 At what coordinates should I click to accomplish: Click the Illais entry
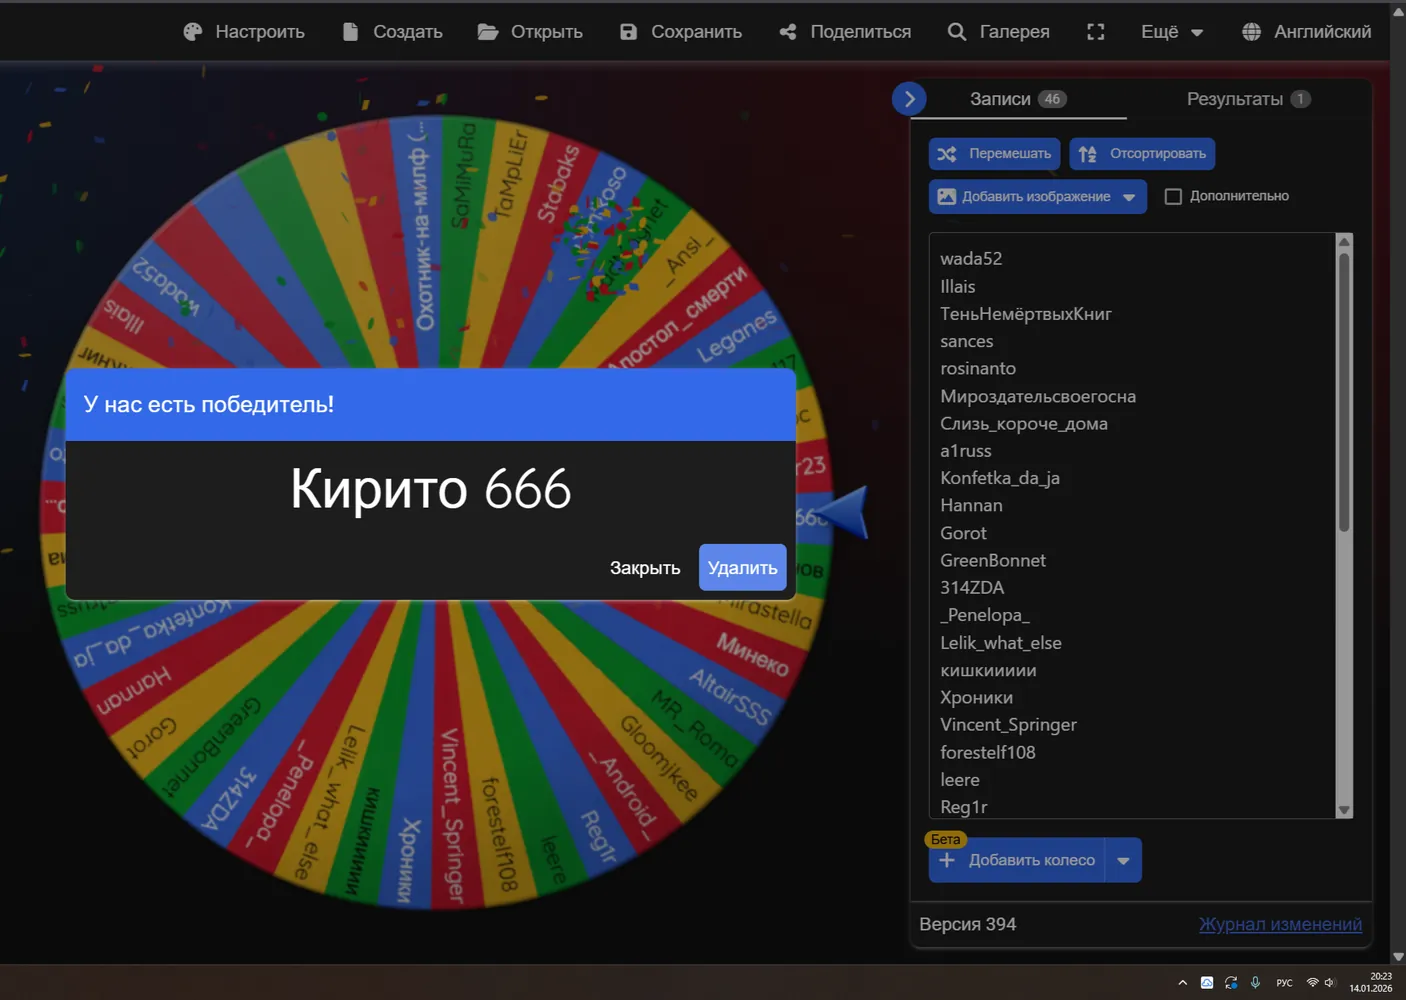pos(958,286)
